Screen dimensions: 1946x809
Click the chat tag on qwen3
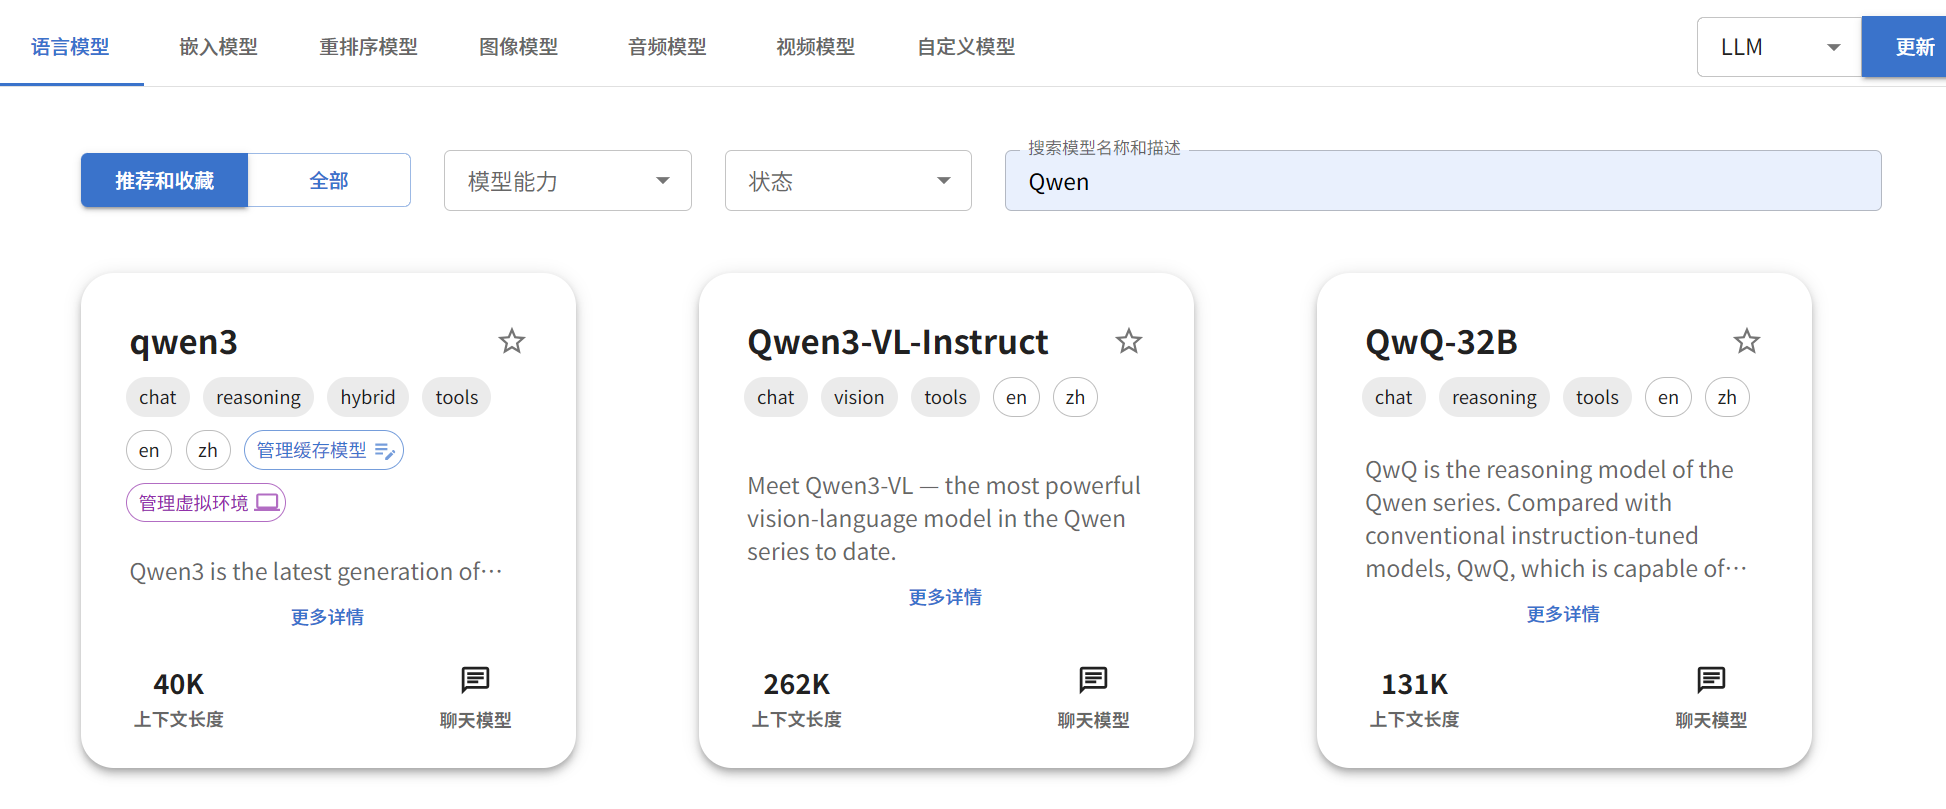click(158, 397)
